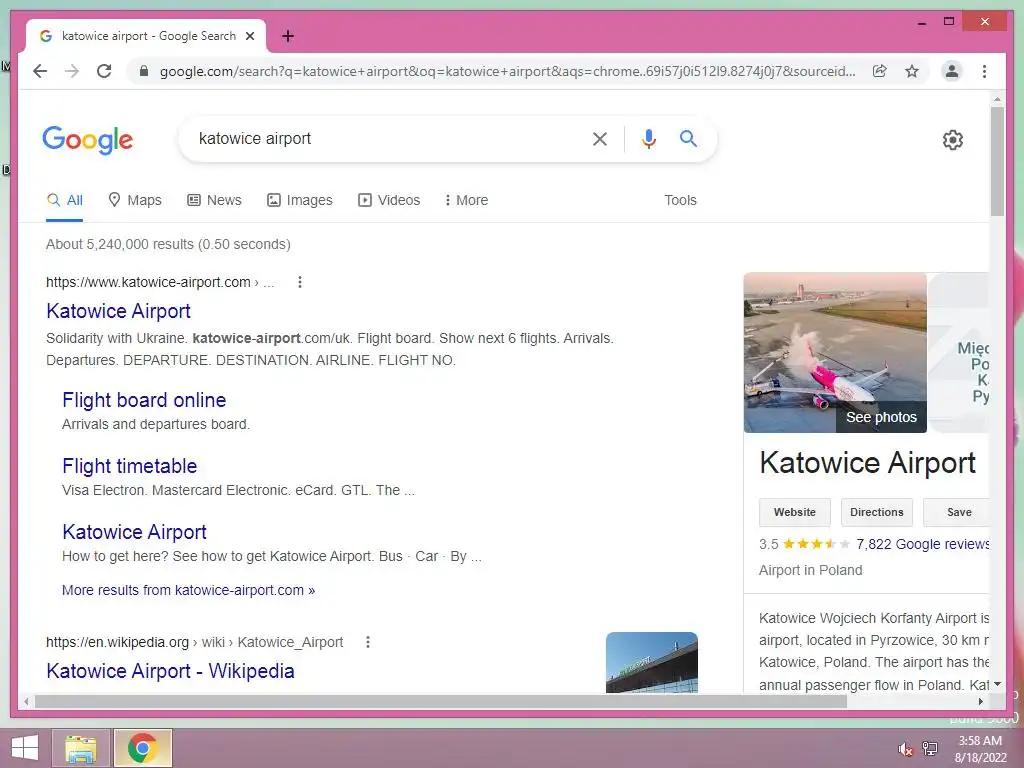
Task: Open the Chrome profile avatar
Action: [x=952, y=71]
